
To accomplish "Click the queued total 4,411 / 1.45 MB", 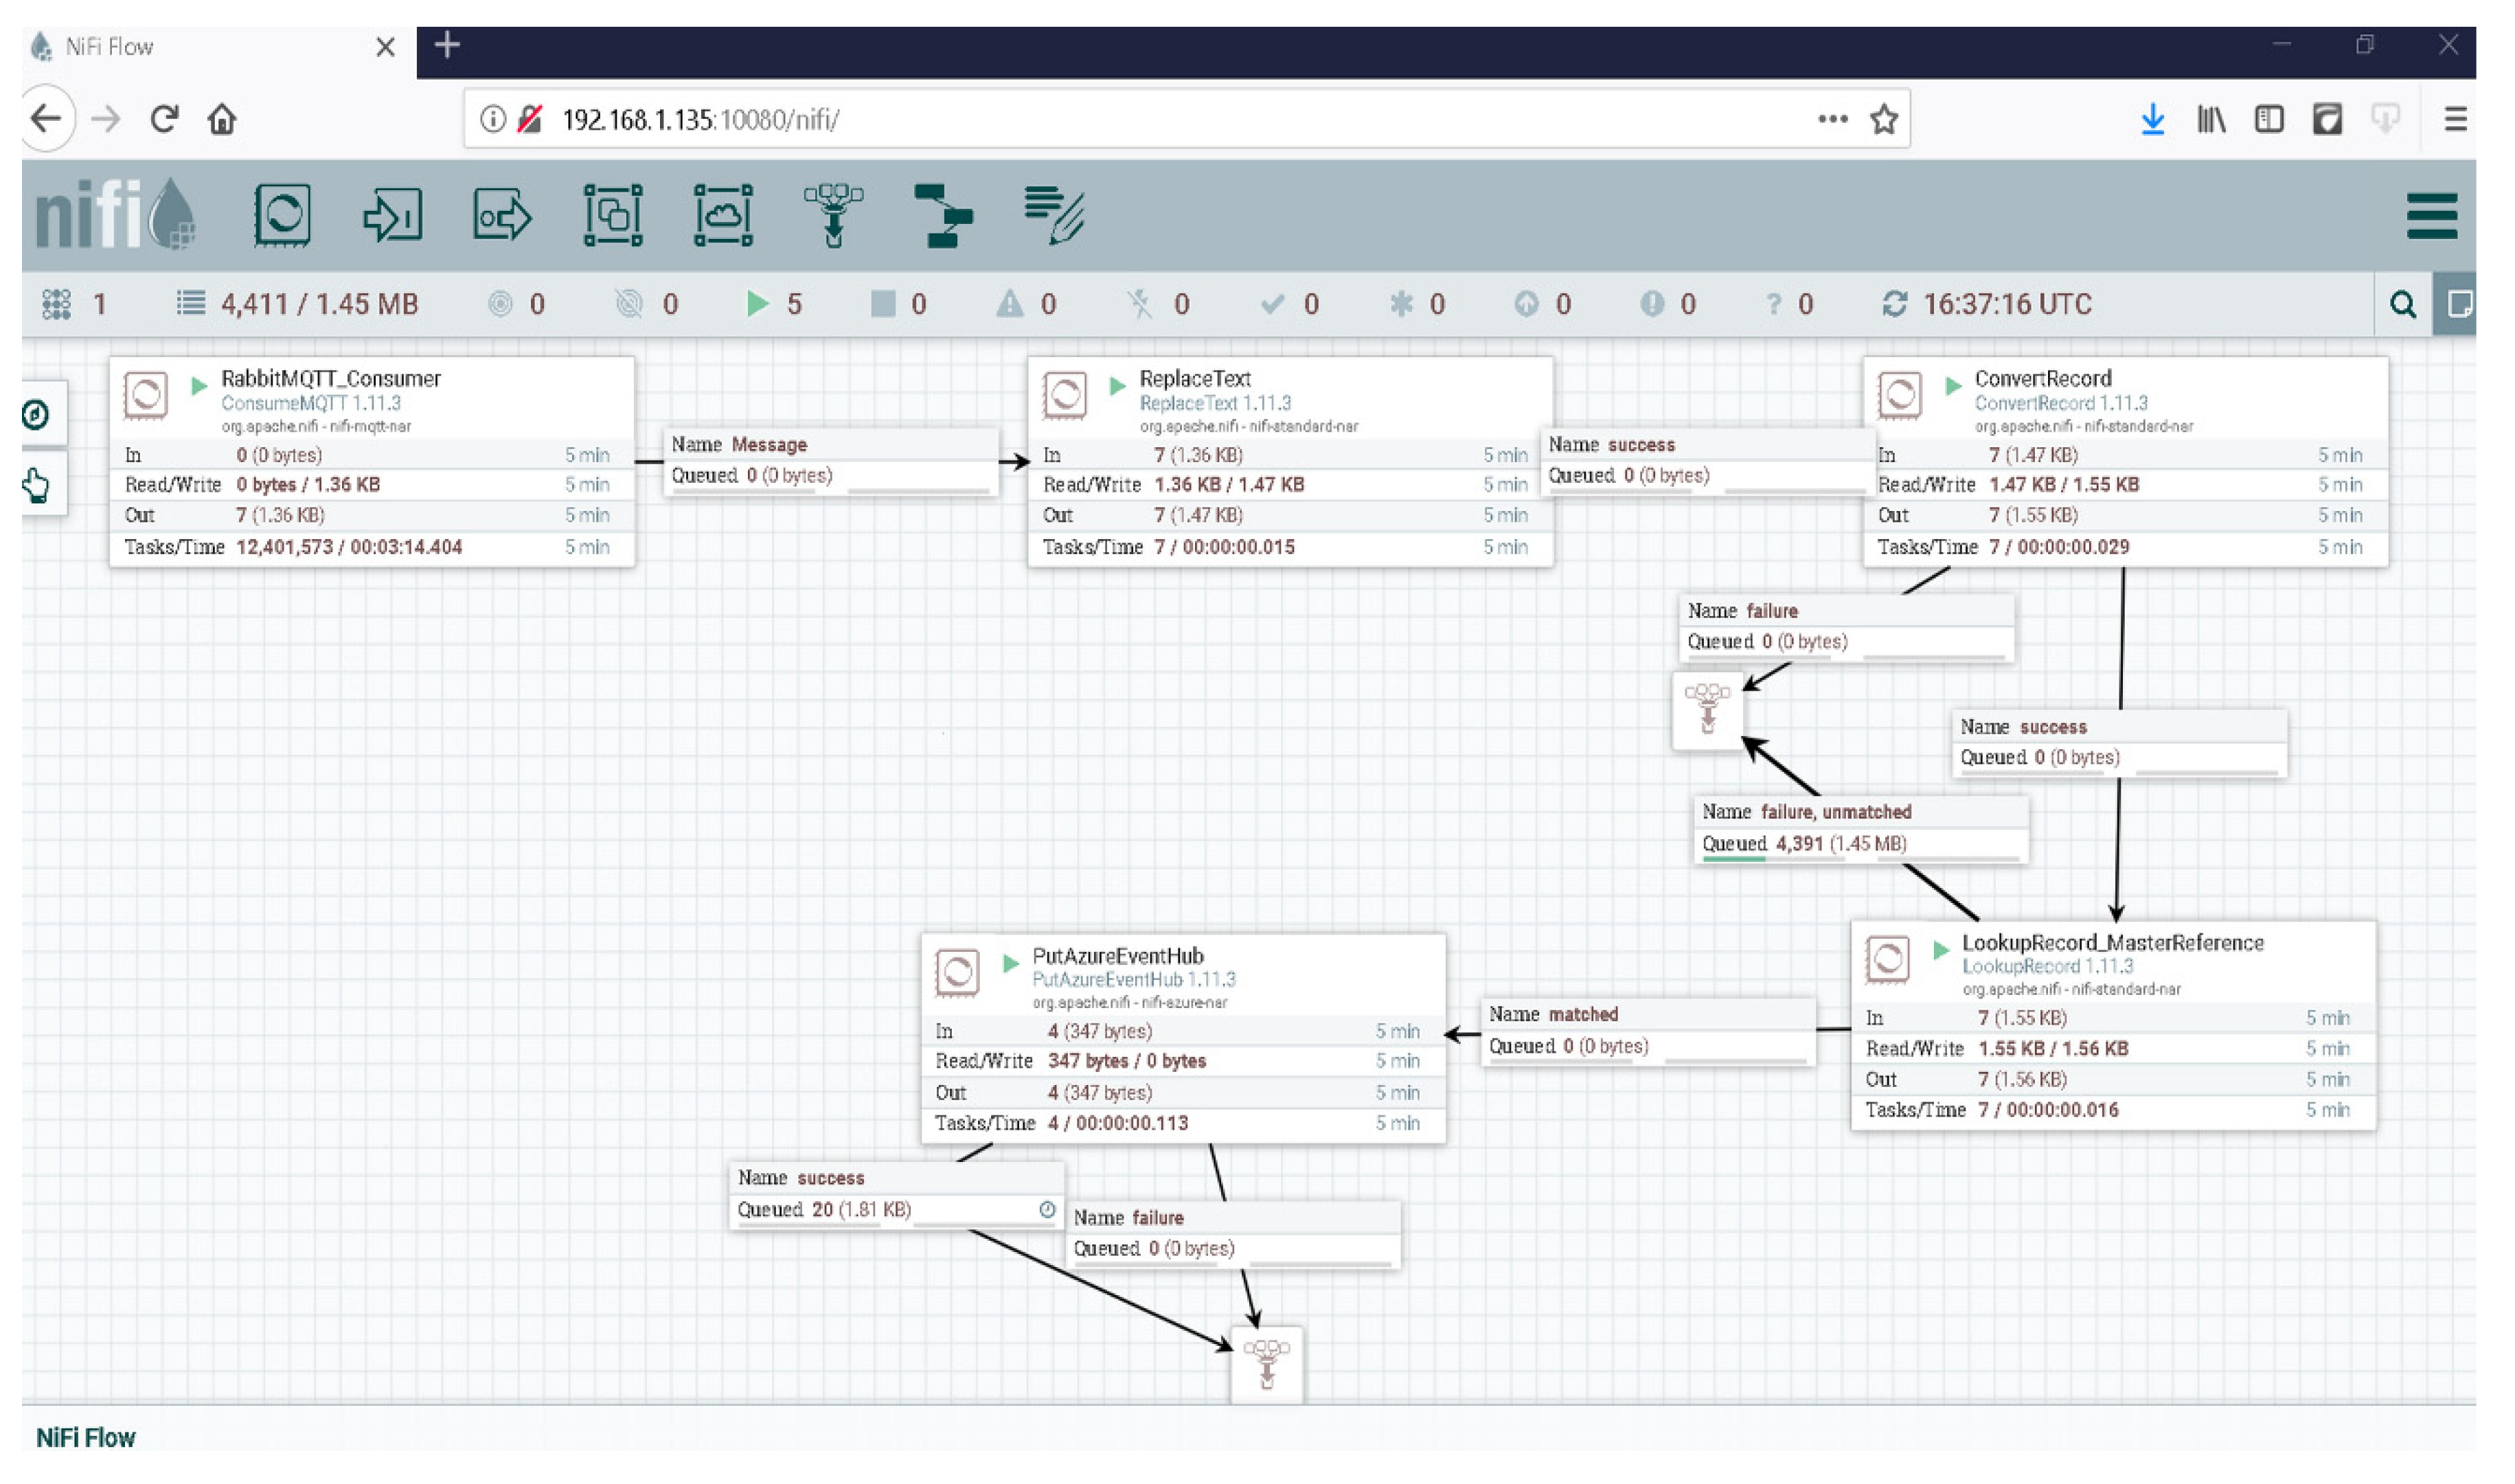I will [x=298, y=304].
